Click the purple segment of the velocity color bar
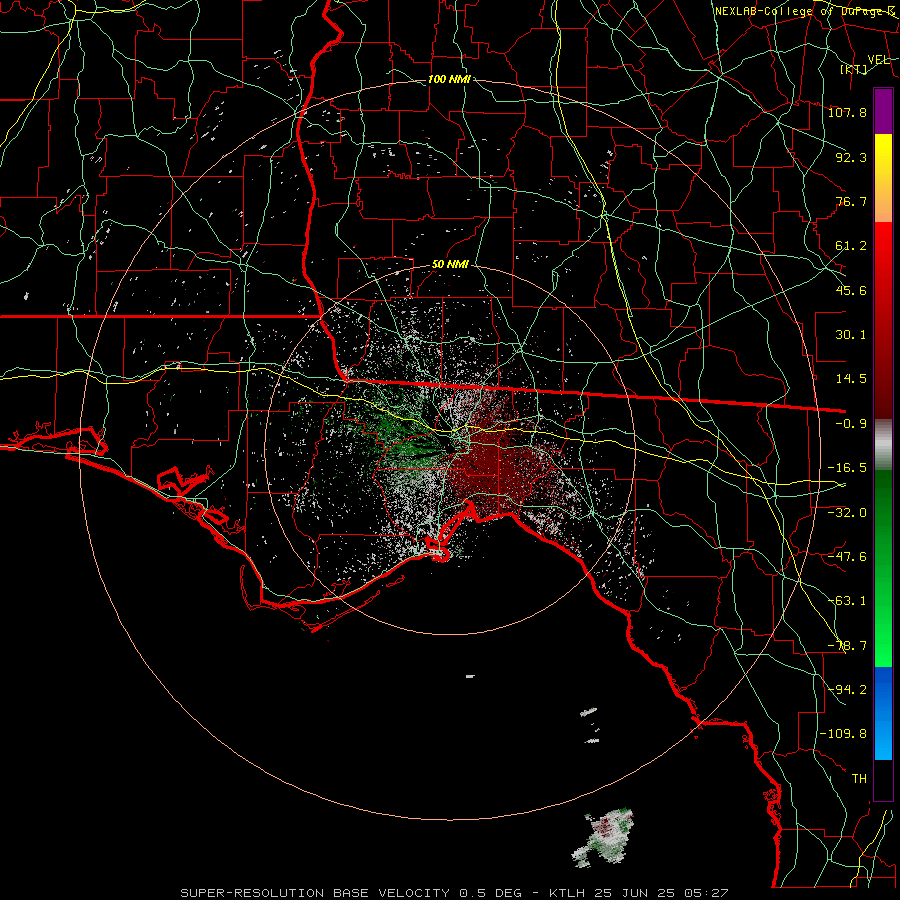Viewport: 900px width, 900px height. click(883, 111)
